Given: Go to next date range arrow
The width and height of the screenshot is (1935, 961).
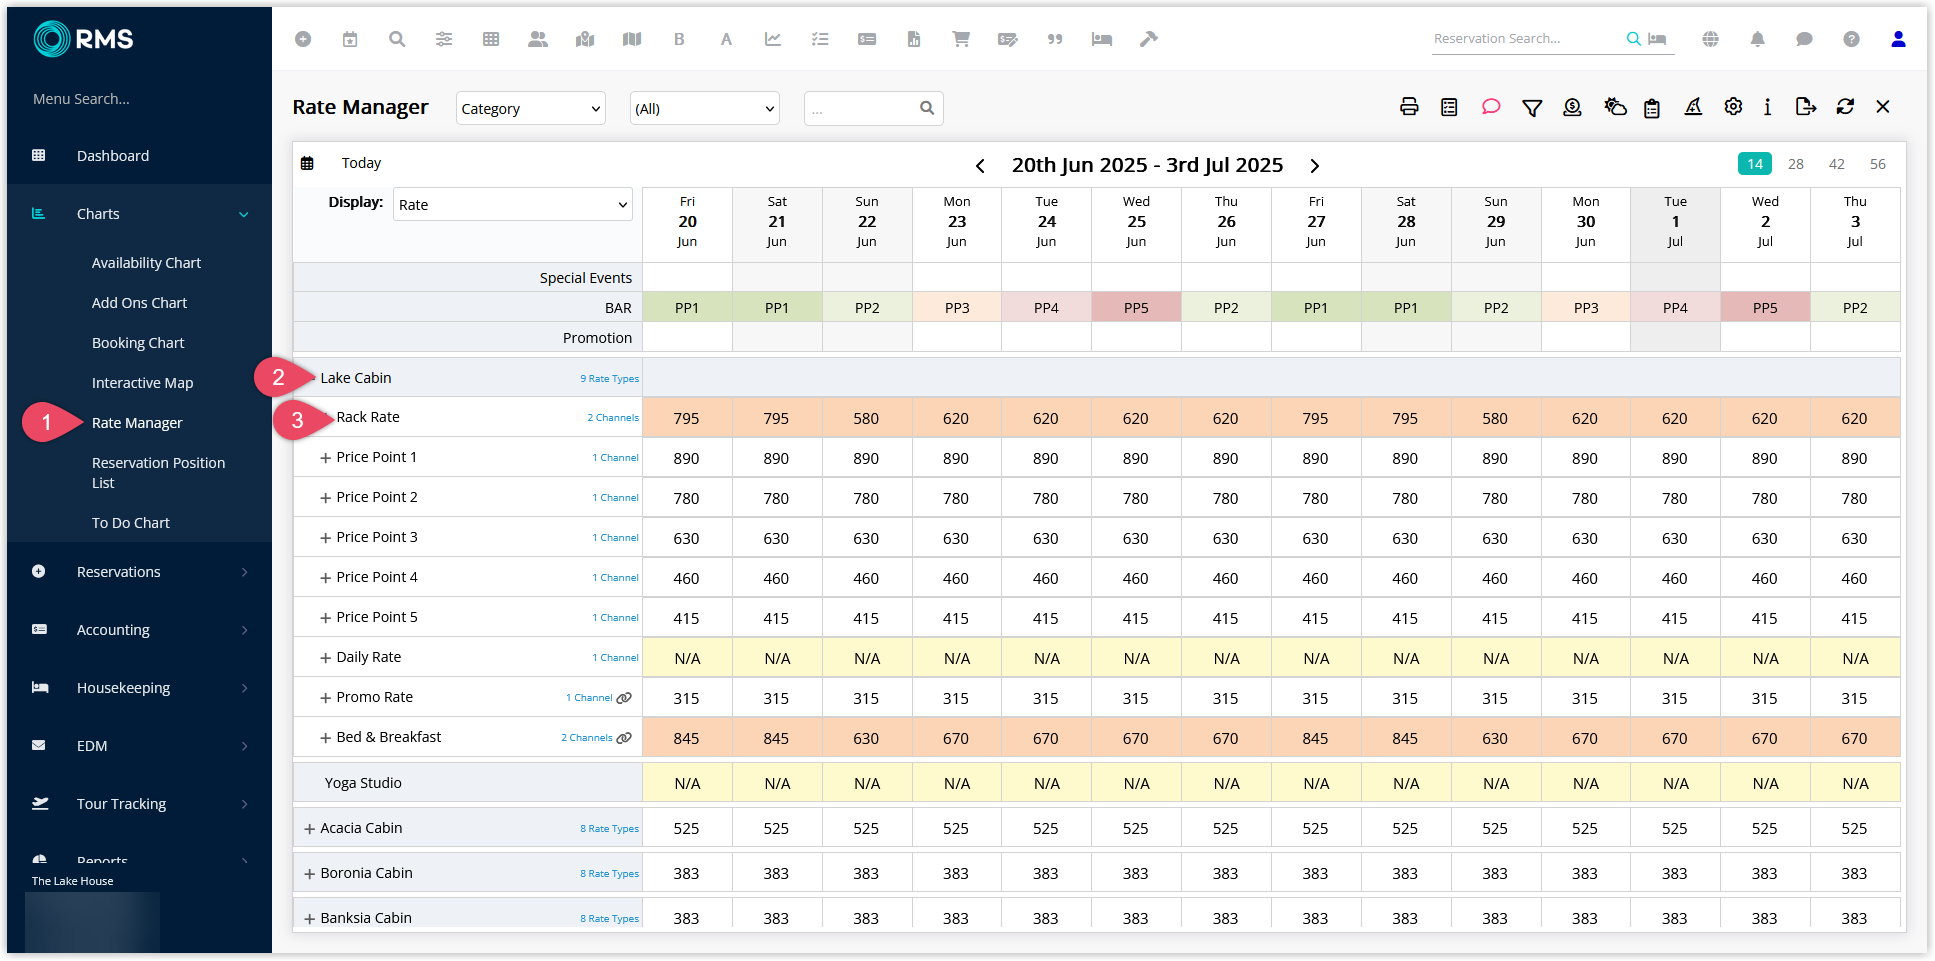Looking at the screenshot, I should pyautogui.click(x=1315, y=166).
